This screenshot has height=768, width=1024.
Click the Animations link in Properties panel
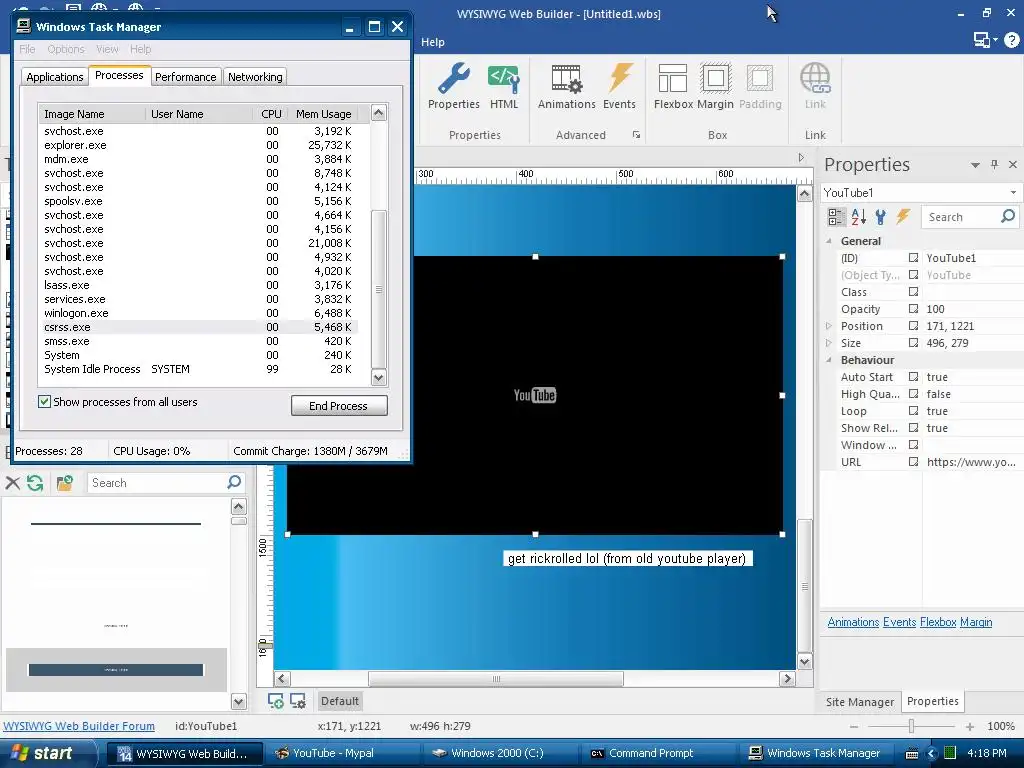(853, 622)
